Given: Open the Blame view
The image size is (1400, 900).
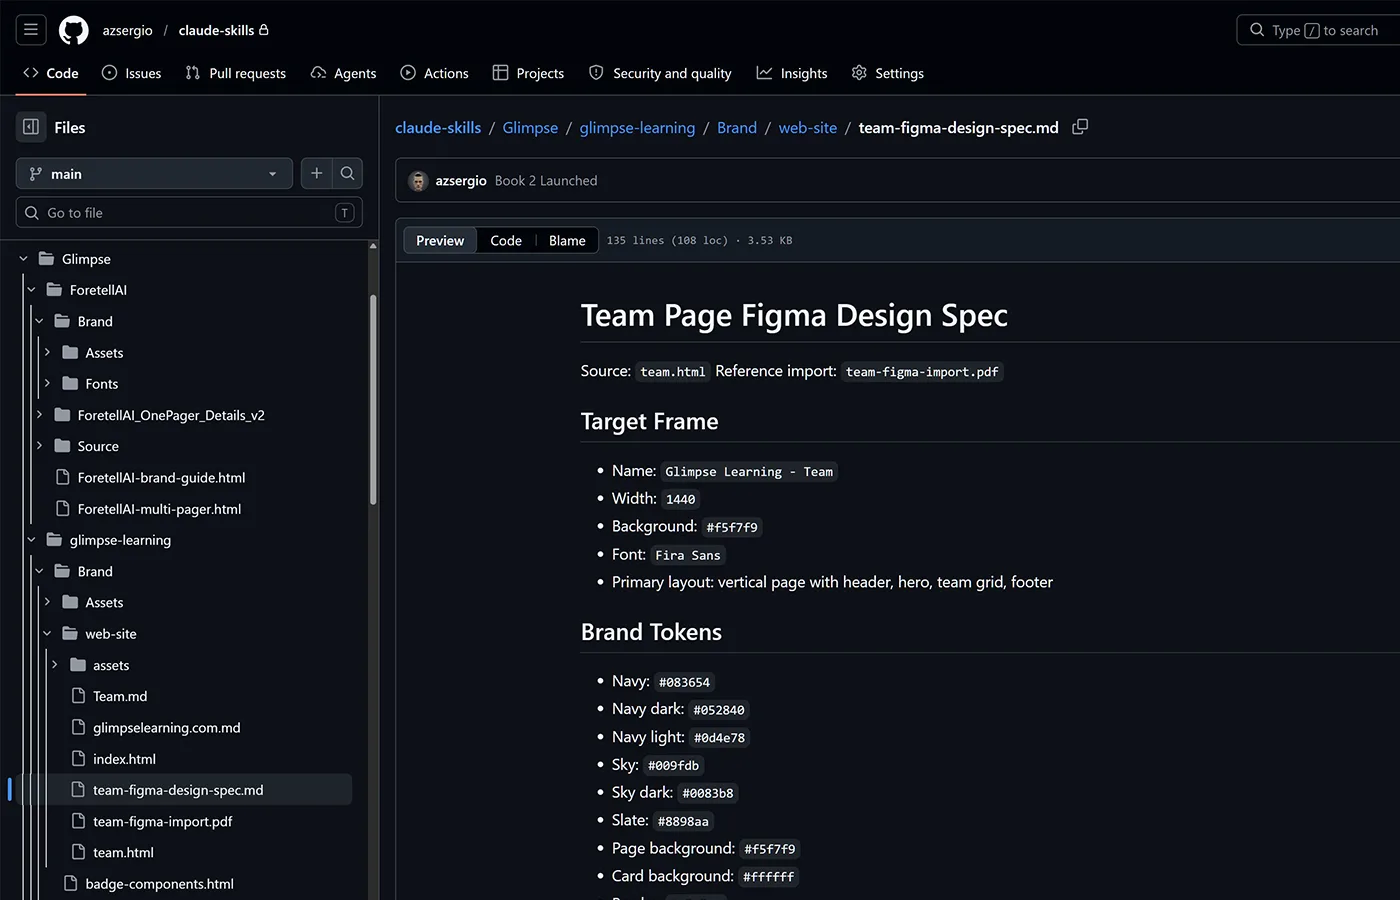Looking at the screenshot, I should [567, 240].
